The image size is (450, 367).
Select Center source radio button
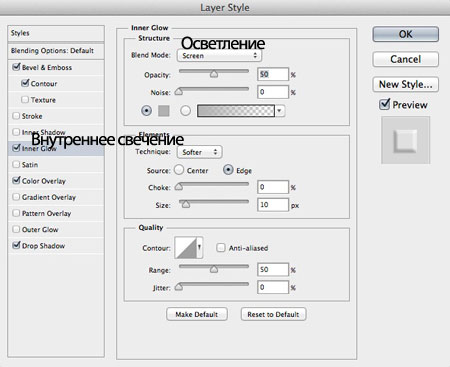click(x=179, y=170)
